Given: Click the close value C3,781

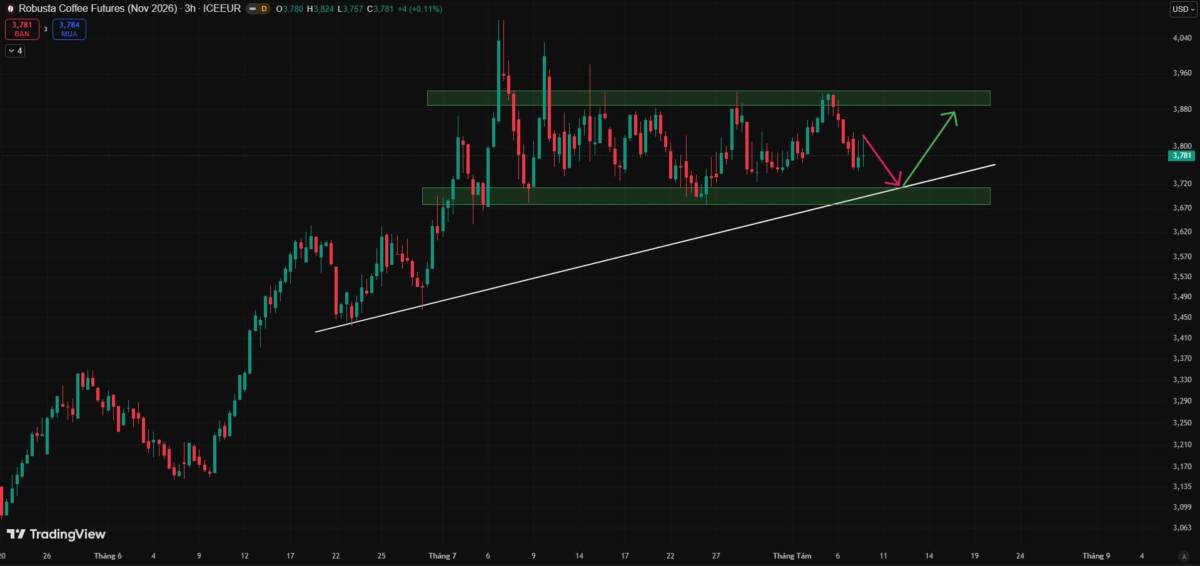Looking at the screenshot, I should pyautogui.click(x=381, y=9).
